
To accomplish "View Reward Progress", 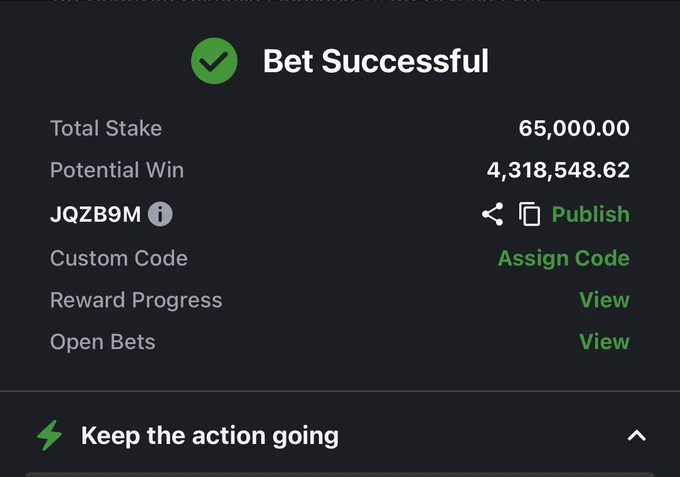I will (x=605, y=300).
